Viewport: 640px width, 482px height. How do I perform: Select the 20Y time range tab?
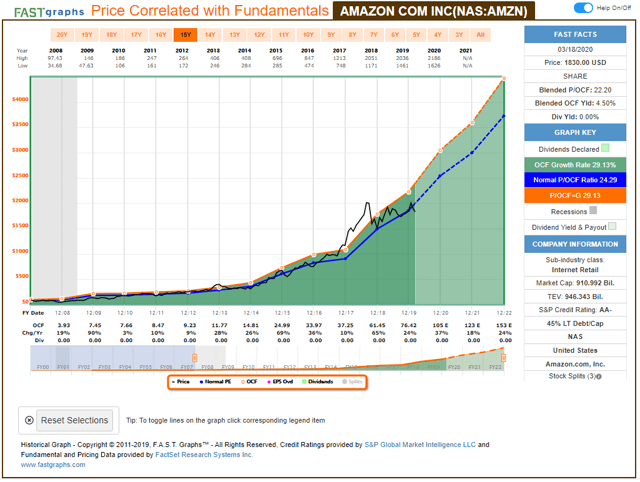pos(62,35)
